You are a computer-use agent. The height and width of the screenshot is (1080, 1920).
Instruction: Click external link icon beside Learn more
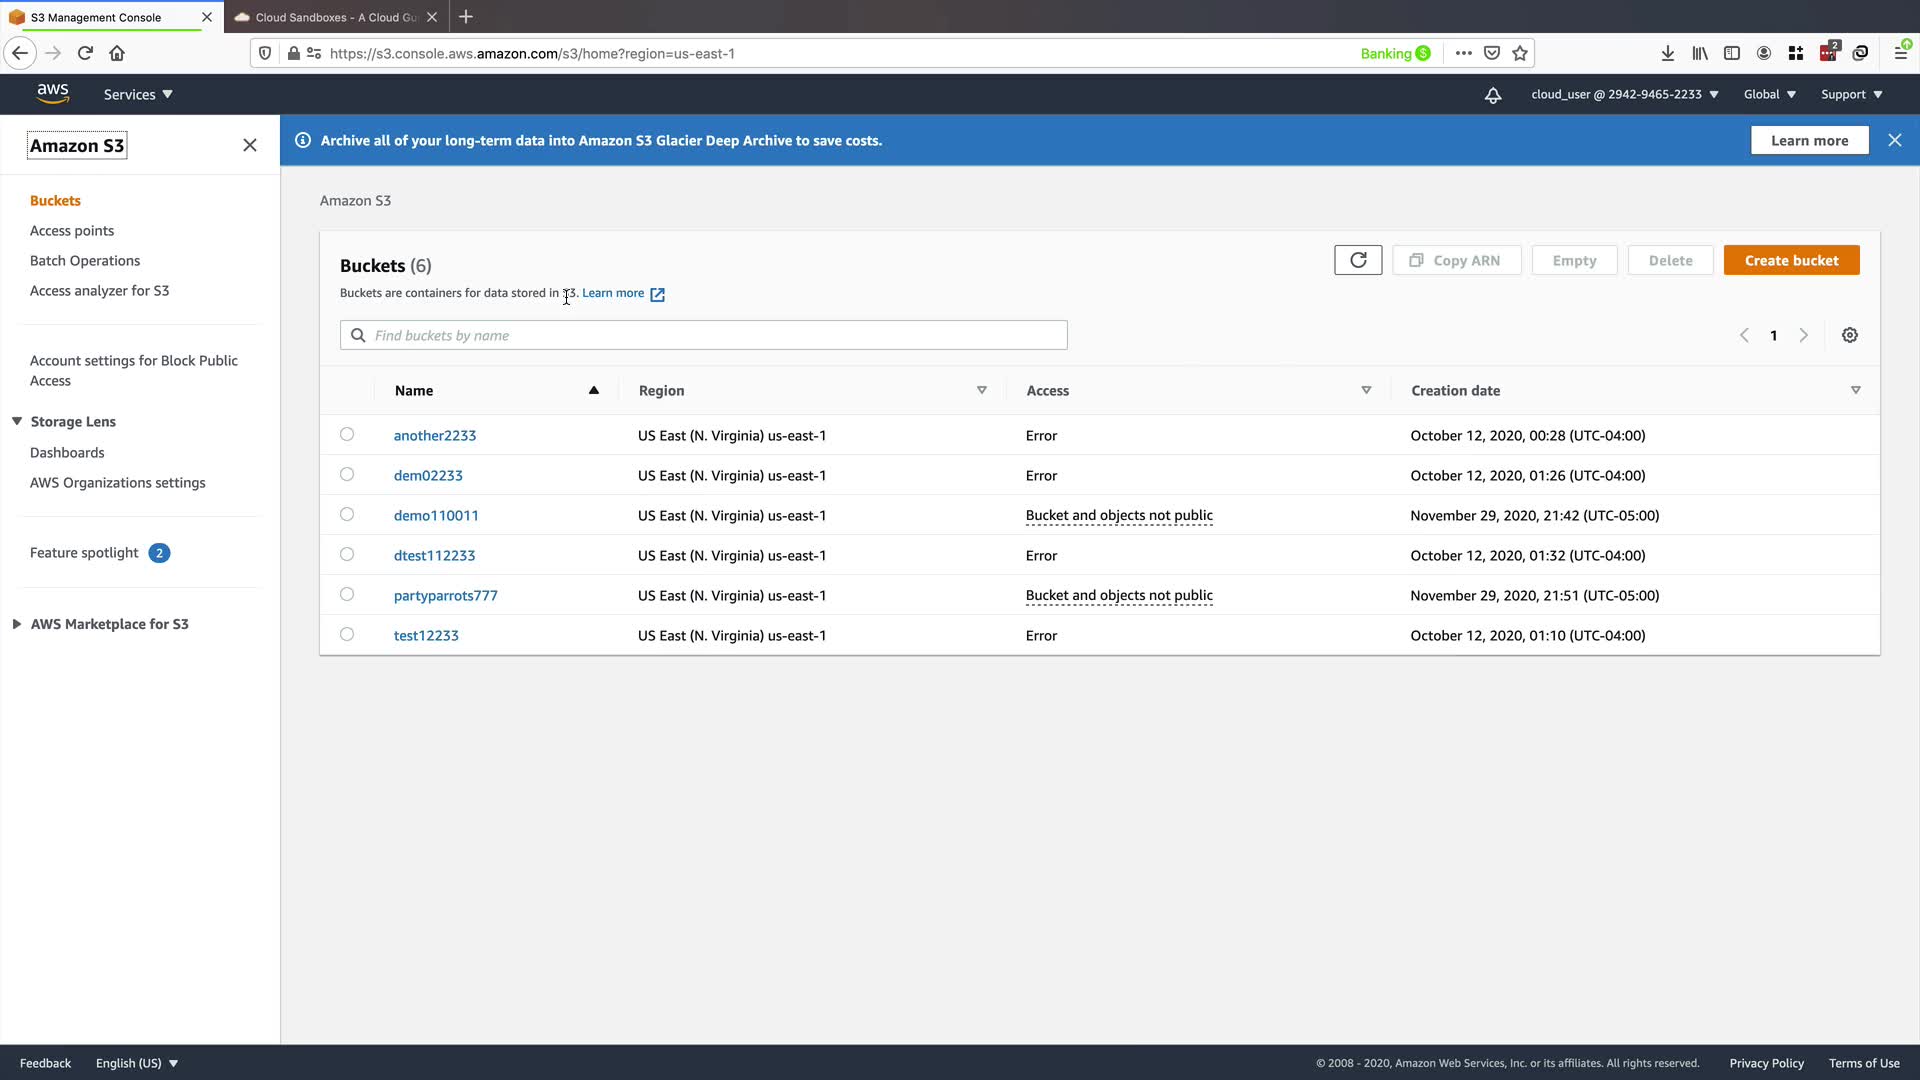coord(657,294)
